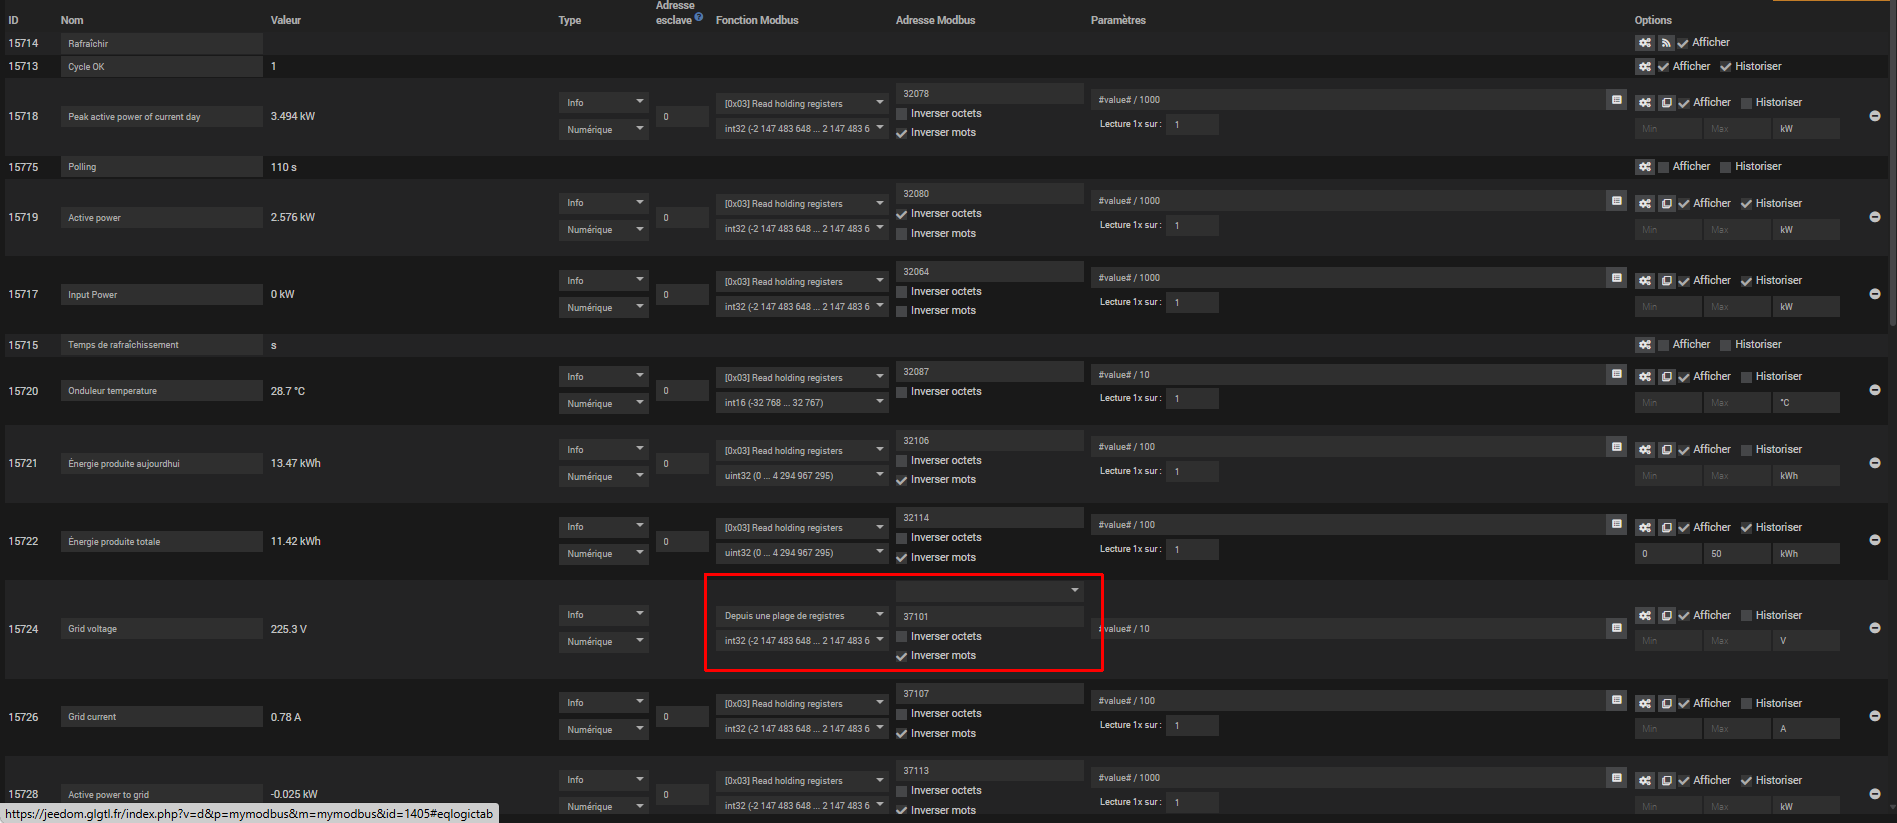Toggle Inverser mots on Grid voltage row

pos(902,656)
